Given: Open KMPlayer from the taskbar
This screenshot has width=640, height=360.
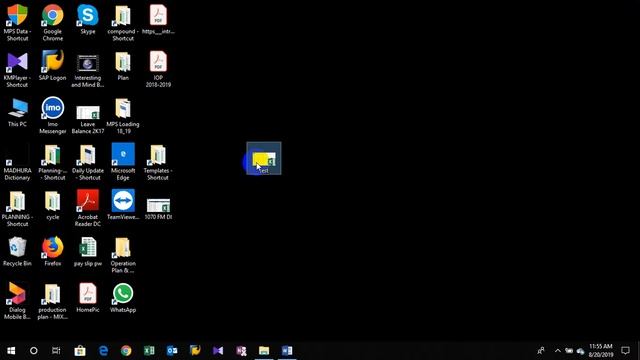Looking at the screenshot, I should click(218, 351).
